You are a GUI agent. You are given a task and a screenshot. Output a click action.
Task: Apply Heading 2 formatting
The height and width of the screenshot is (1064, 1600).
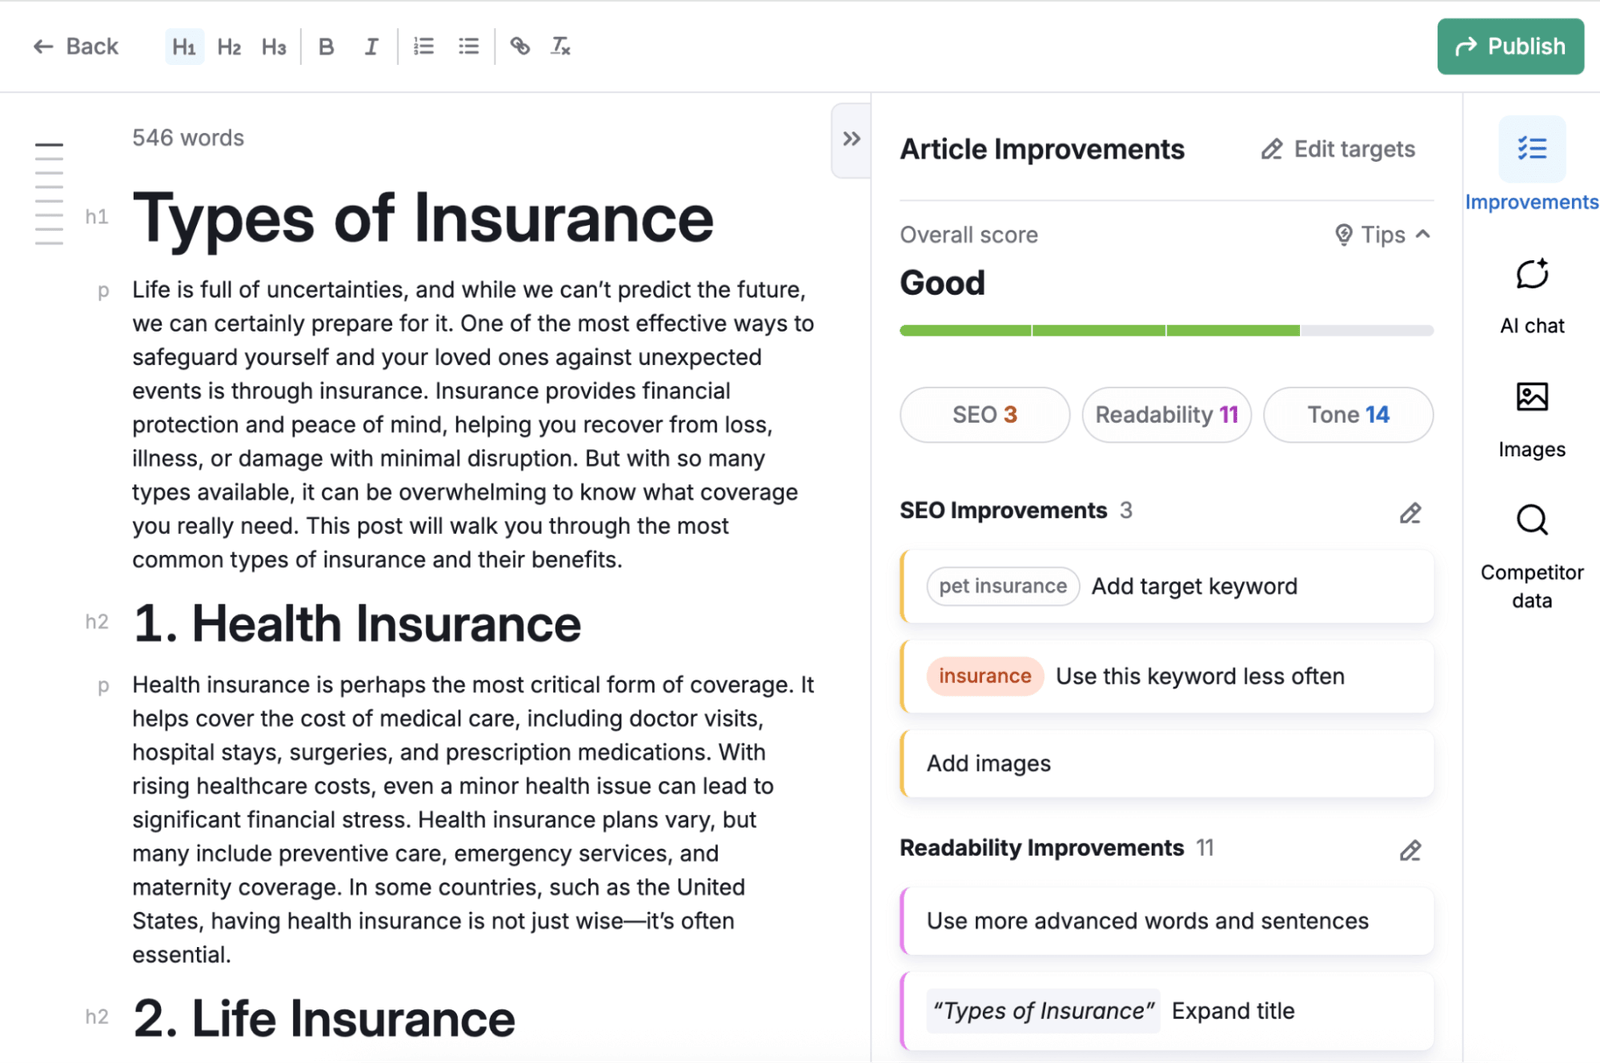(x=229, y=46)
